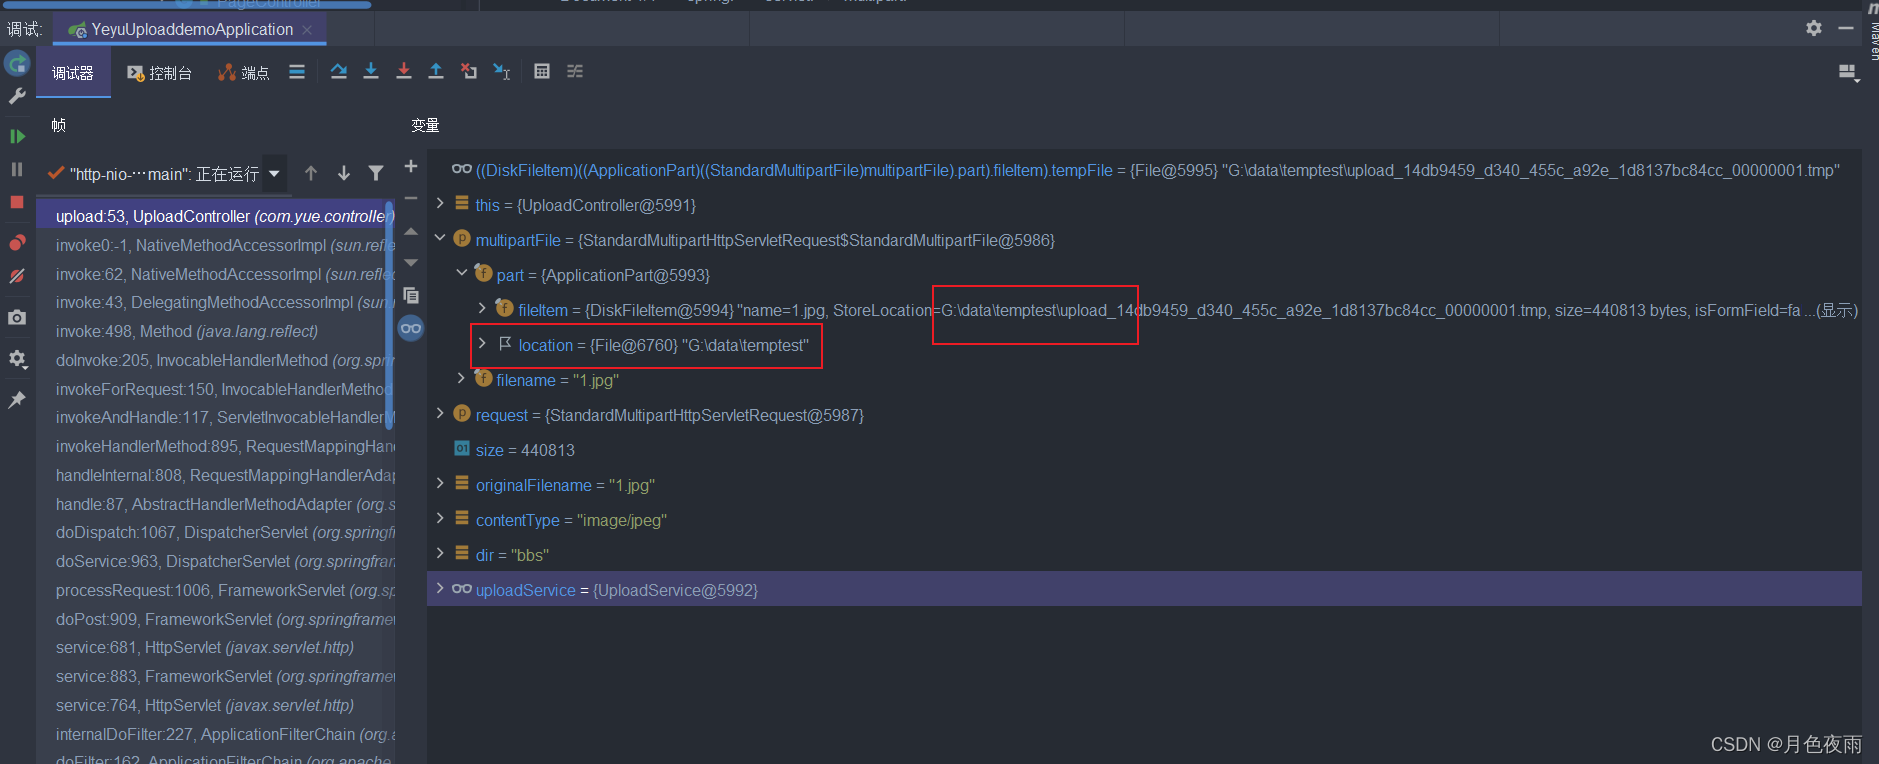Click the (显示) link on fileItem row

click(x=1837, y=310)
